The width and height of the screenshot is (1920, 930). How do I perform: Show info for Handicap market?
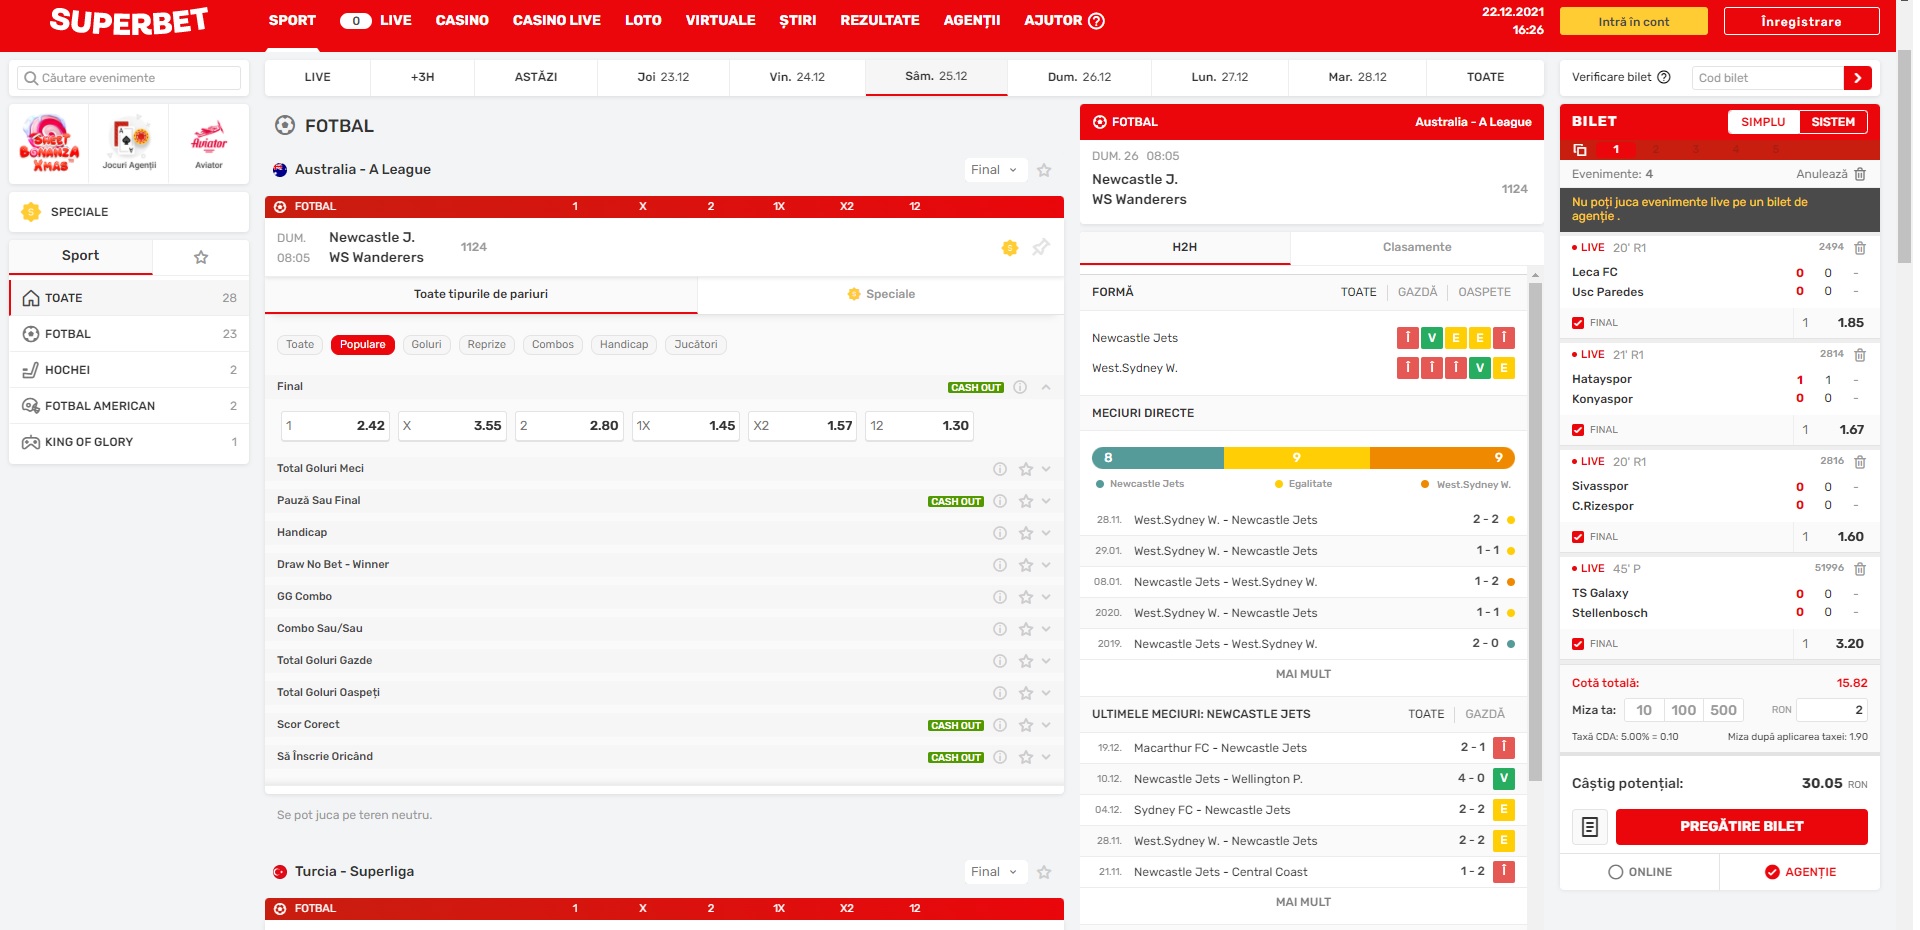1000,533
